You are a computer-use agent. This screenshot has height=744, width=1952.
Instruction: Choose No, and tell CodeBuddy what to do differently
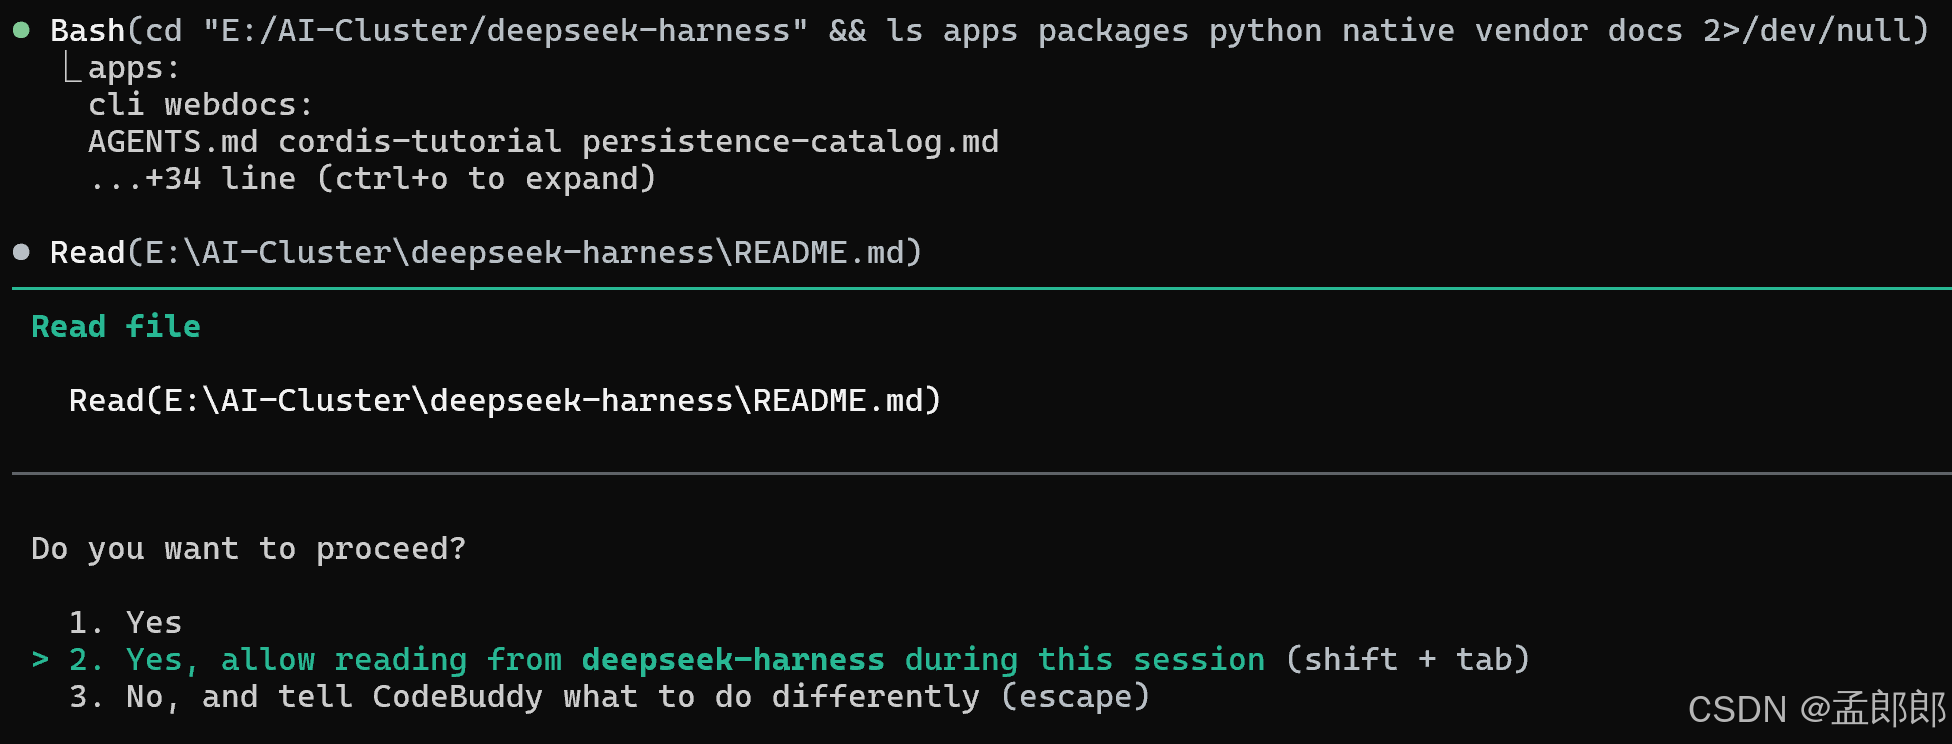click(x=609, y=696)
